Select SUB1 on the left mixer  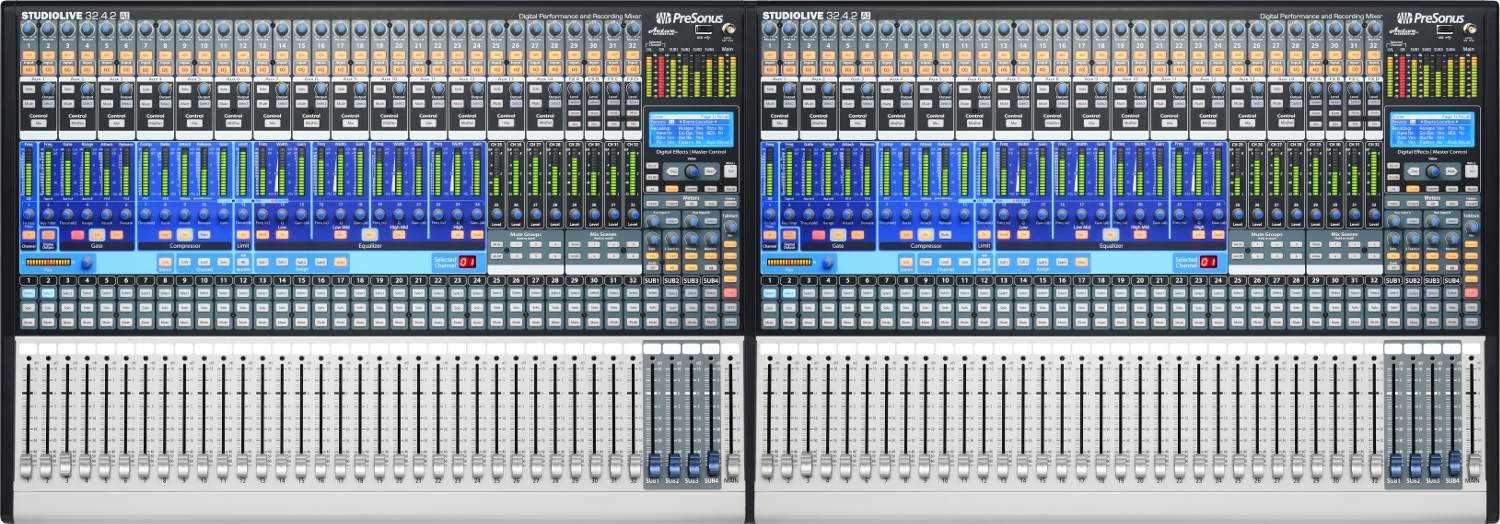point(652,292)
